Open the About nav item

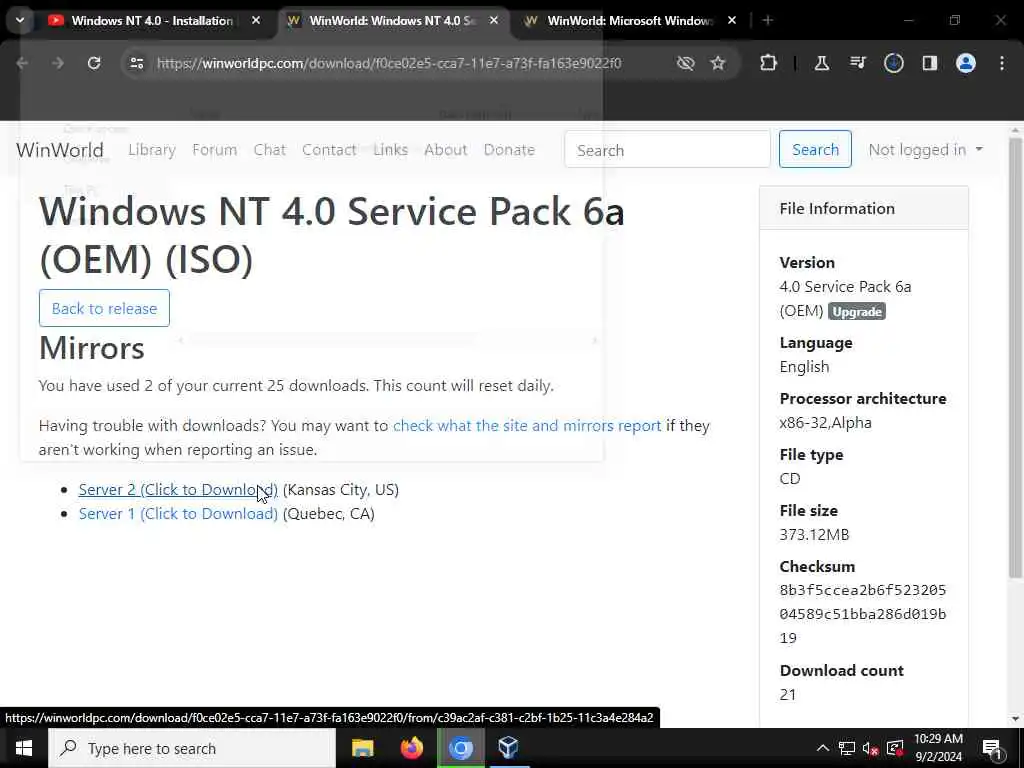pyautogui.click(x=445, y=150)
